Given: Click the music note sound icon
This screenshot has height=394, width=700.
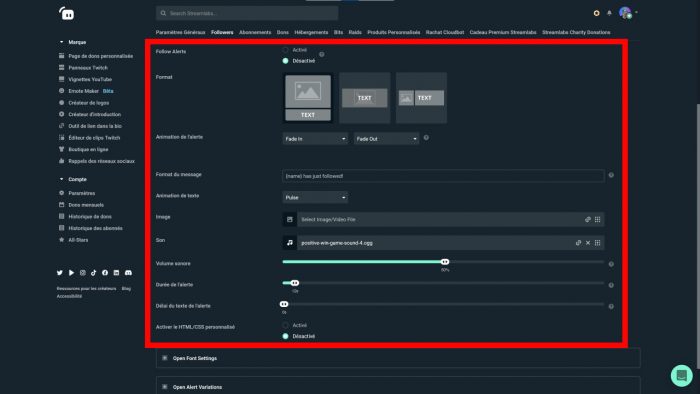Looking at the screenshot, I should coord(290,243).
